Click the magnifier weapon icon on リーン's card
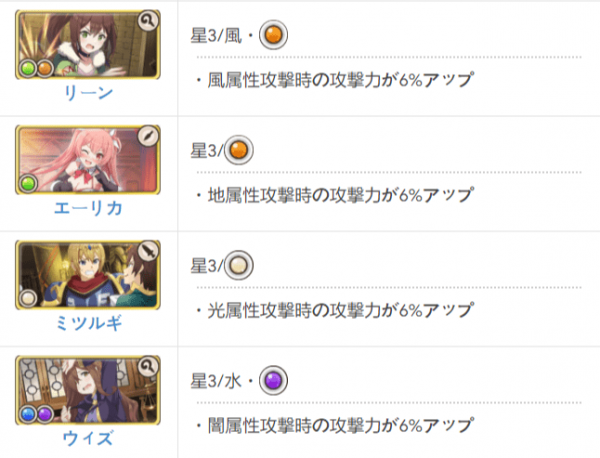This screenshot has height=458, width=600. point(148,21)
